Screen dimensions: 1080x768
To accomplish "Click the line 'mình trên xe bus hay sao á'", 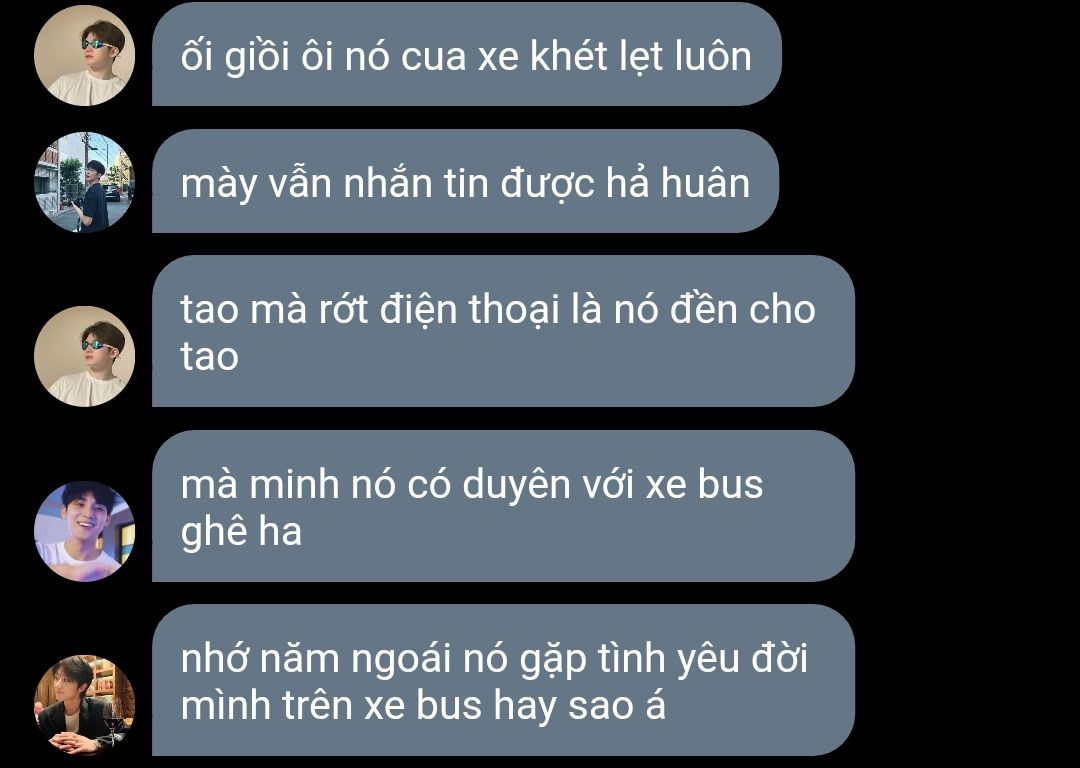I will (x=423, y=706).
